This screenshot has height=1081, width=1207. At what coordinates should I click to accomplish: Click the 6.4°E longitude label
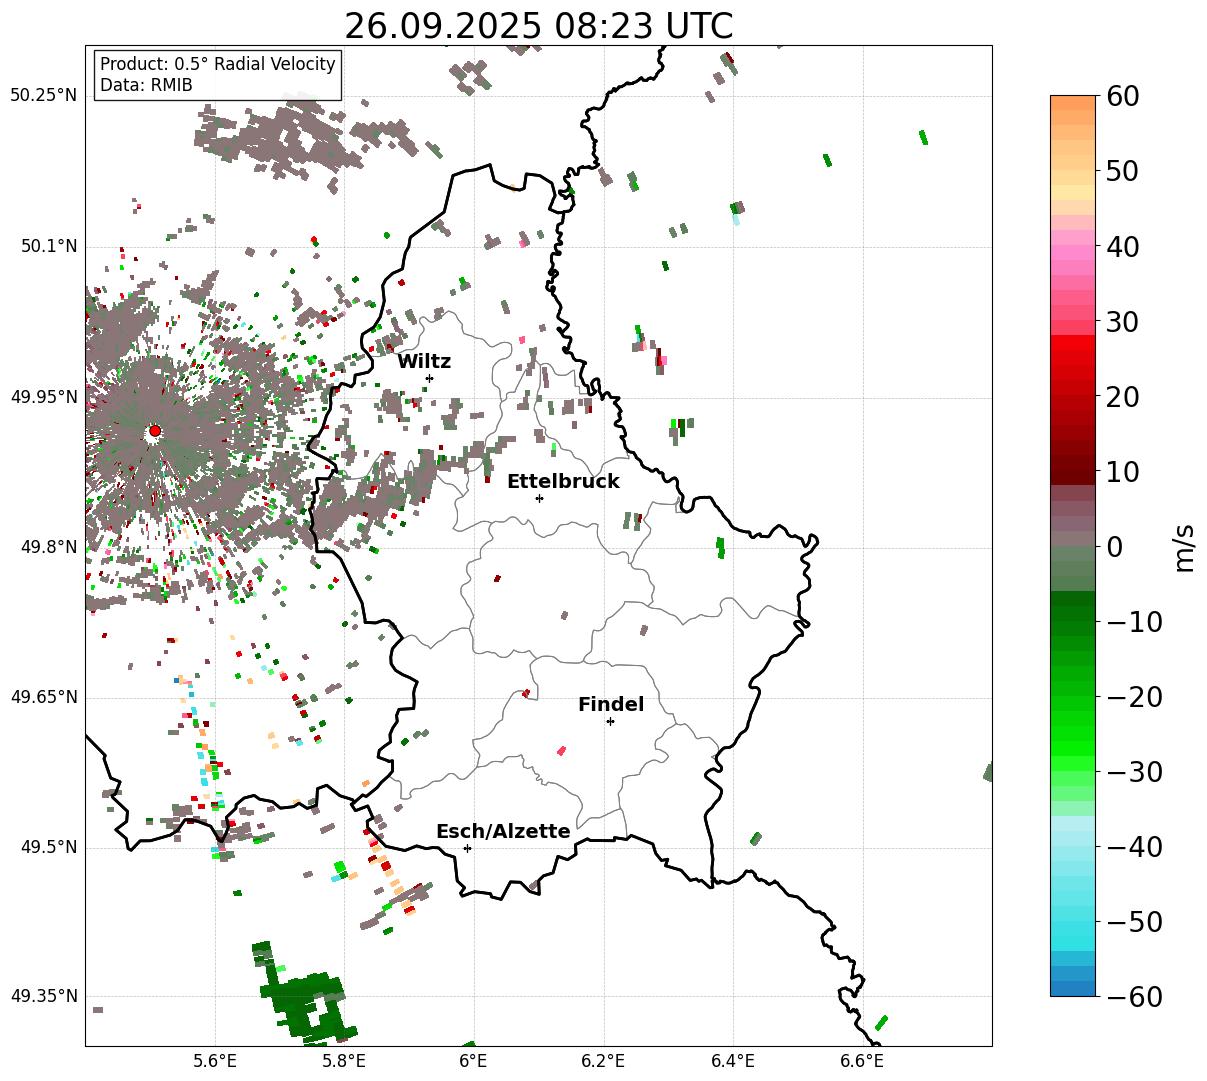click(x=733, y=1061)
